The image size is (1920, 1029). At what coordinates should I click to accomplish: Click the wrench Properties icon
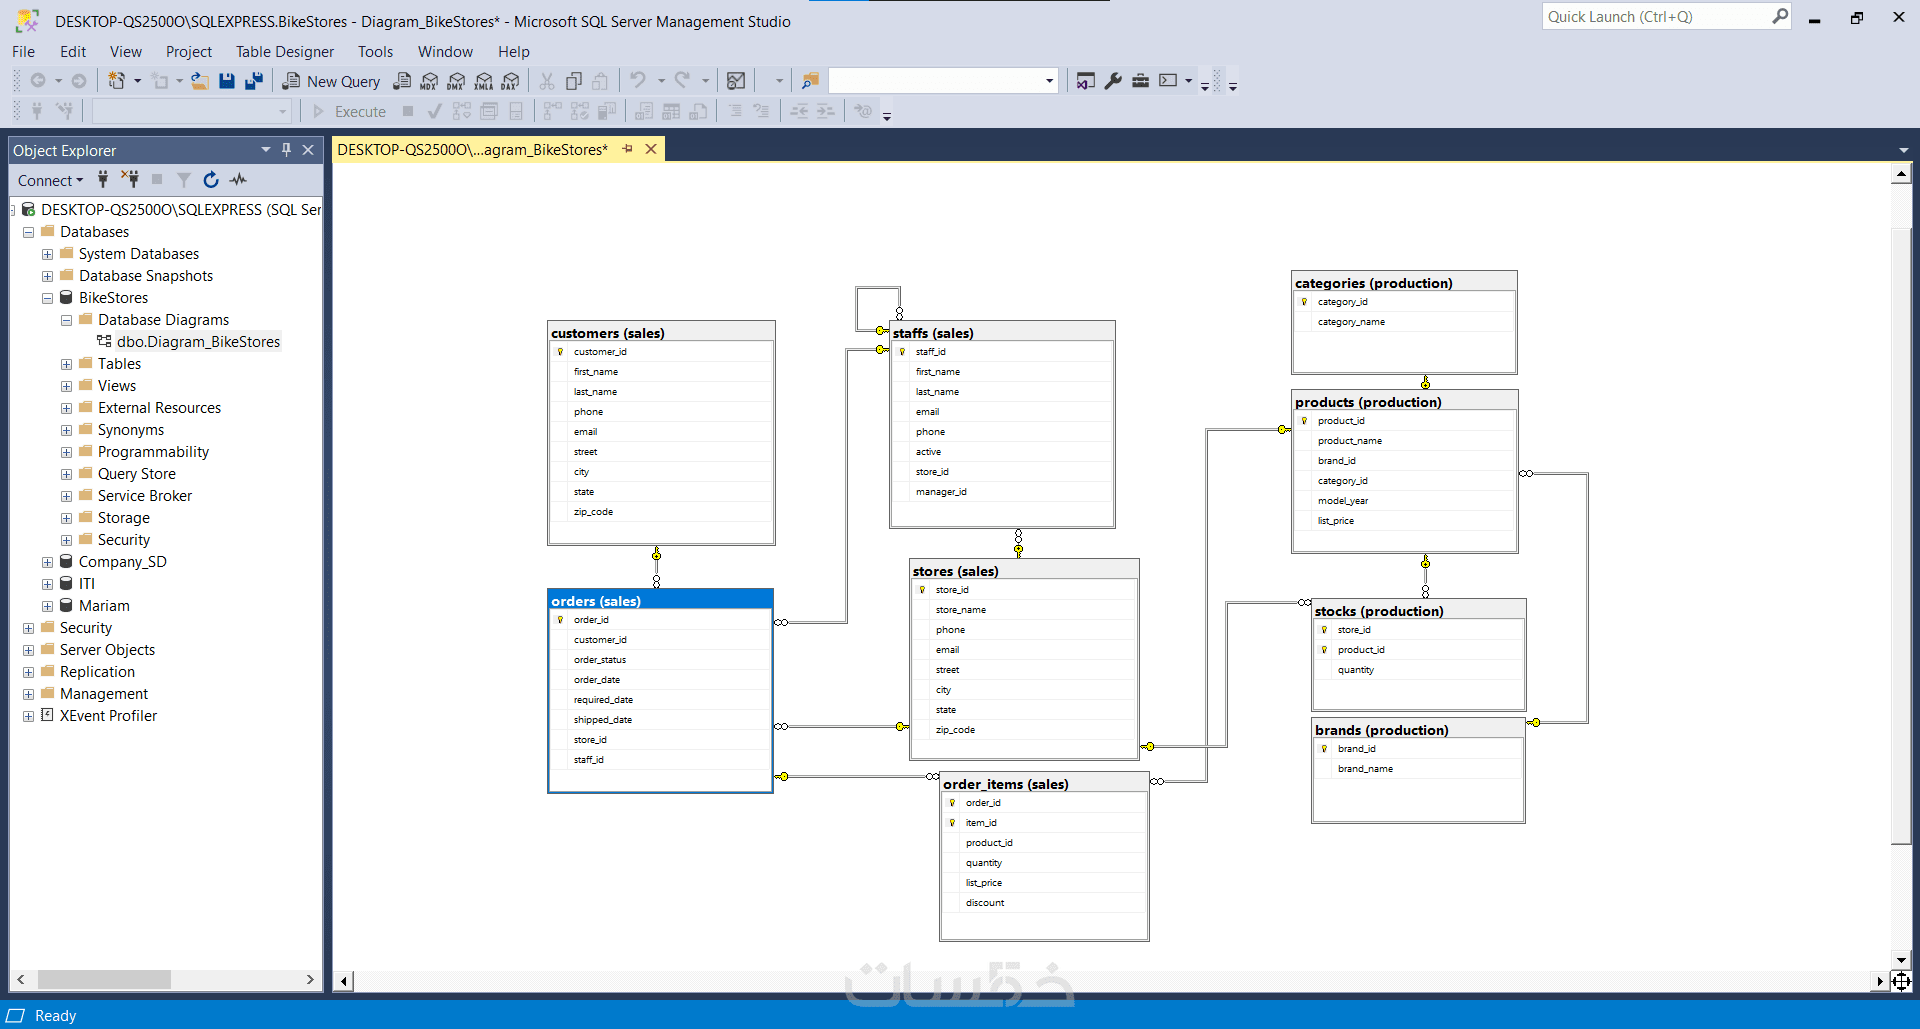(x=1113, y=81)
